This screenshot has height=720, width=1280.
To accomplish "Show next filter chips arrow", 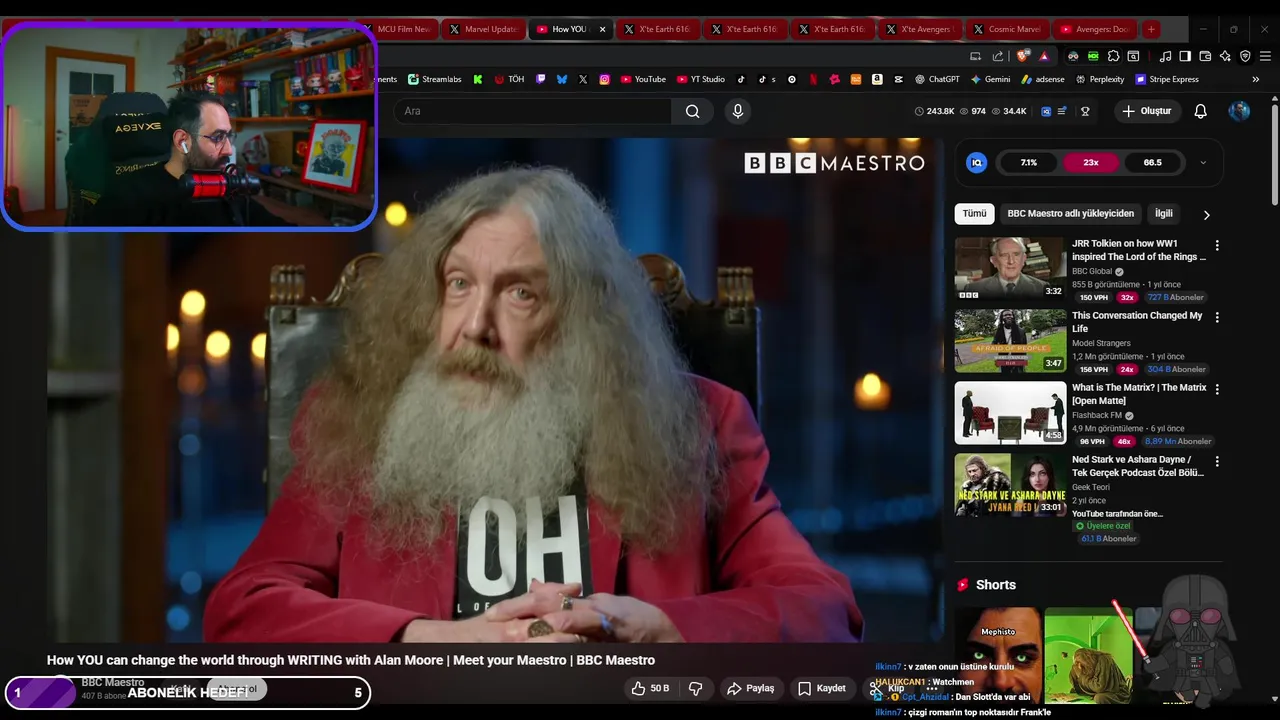I will click(x=1206, y=214).
